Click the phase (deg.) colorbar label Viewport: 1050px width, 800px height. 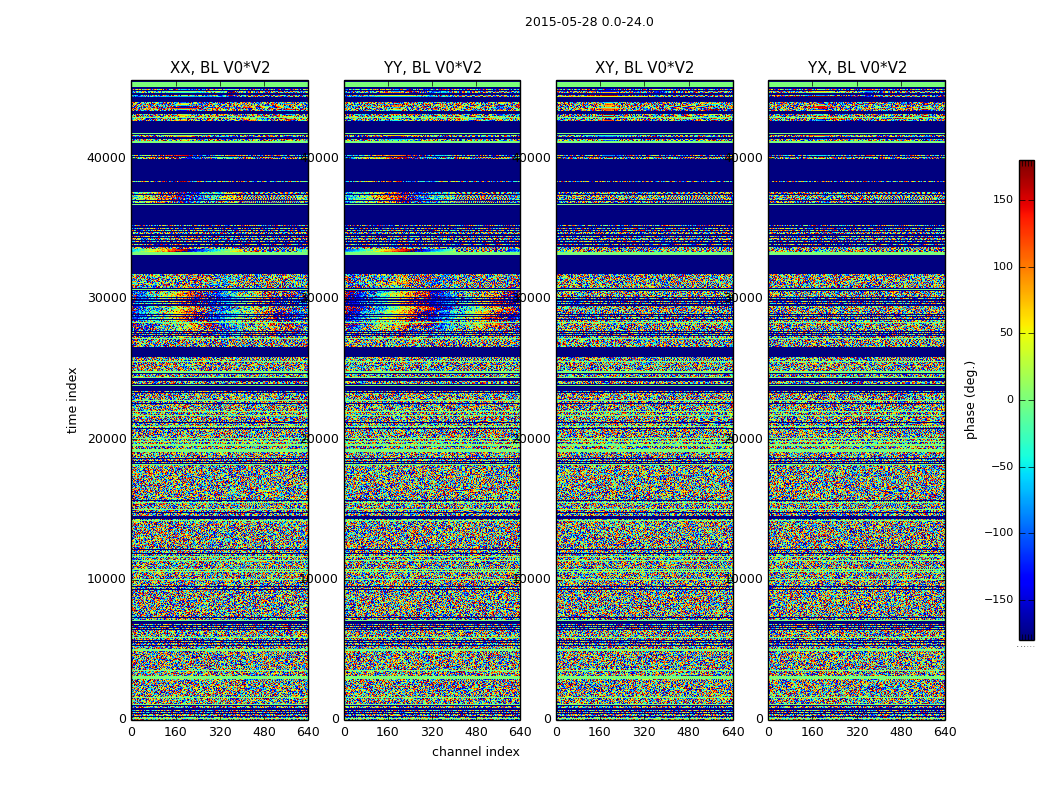(970, 400)
